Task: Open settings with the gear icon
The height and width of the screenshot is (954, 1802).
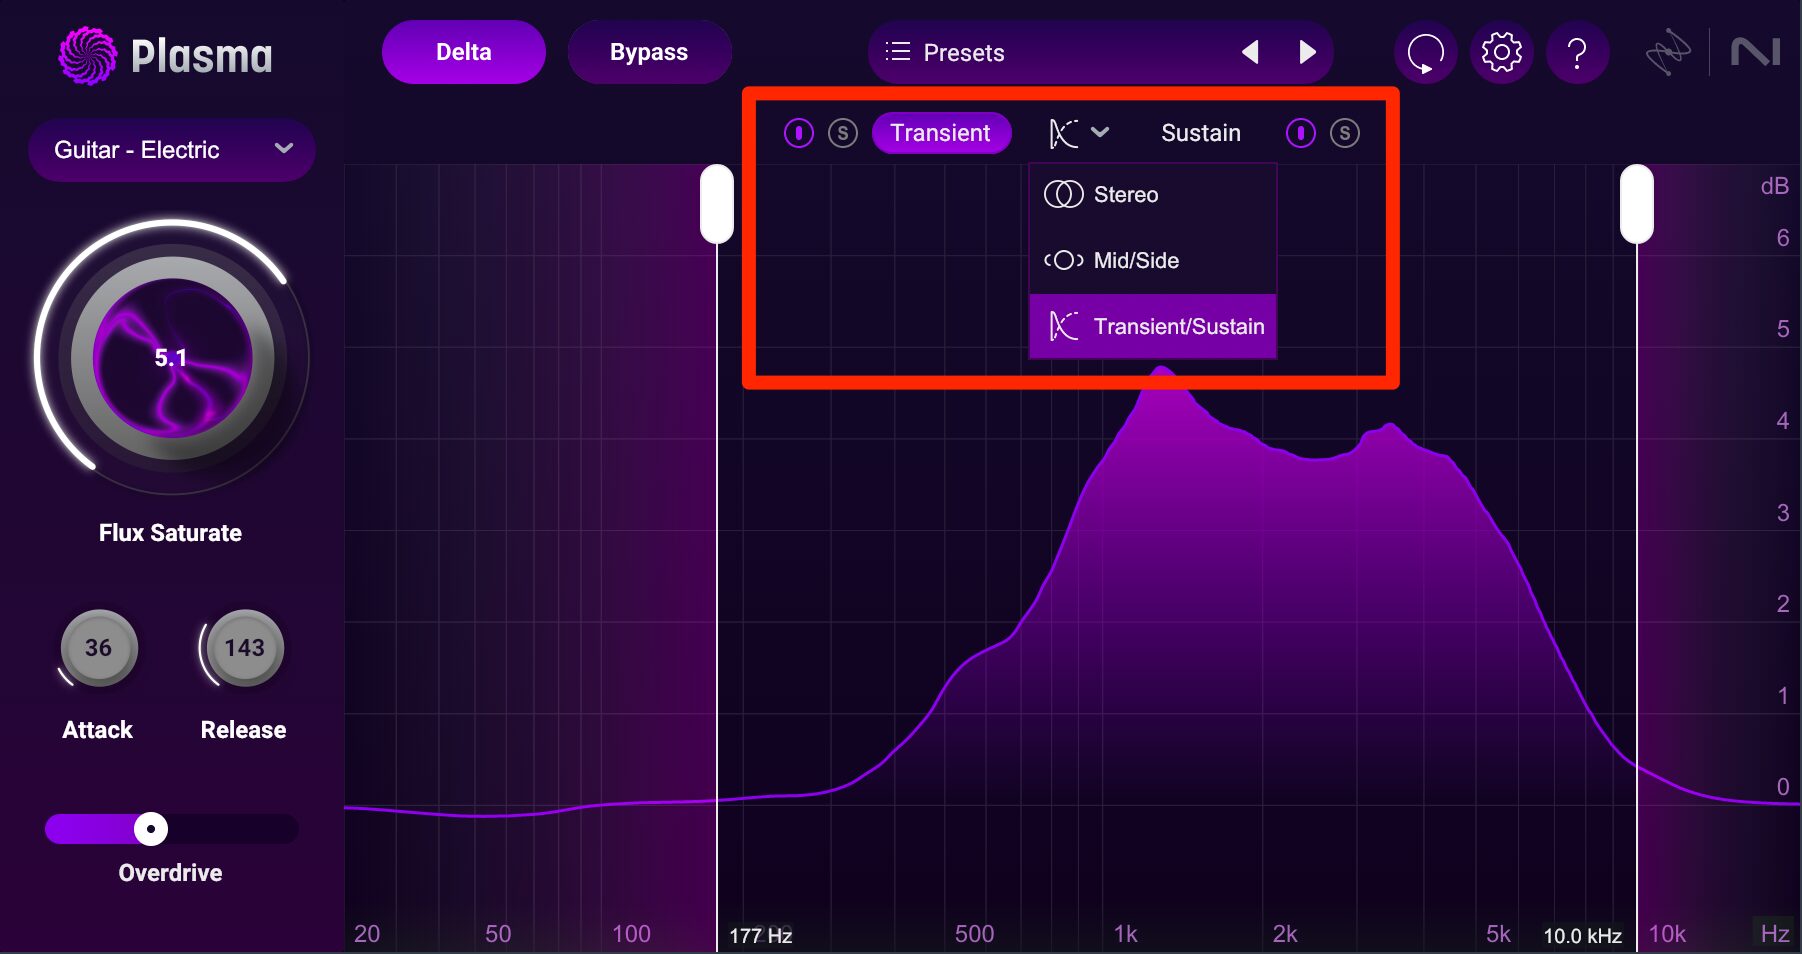Action: pyautogui.click(x=1501, y=52)
